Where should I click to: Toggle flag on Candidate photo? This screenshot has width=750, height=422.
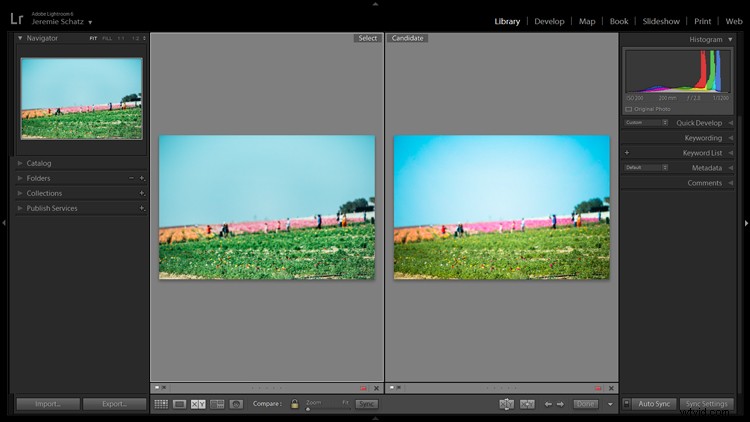[x=392, y=388]
